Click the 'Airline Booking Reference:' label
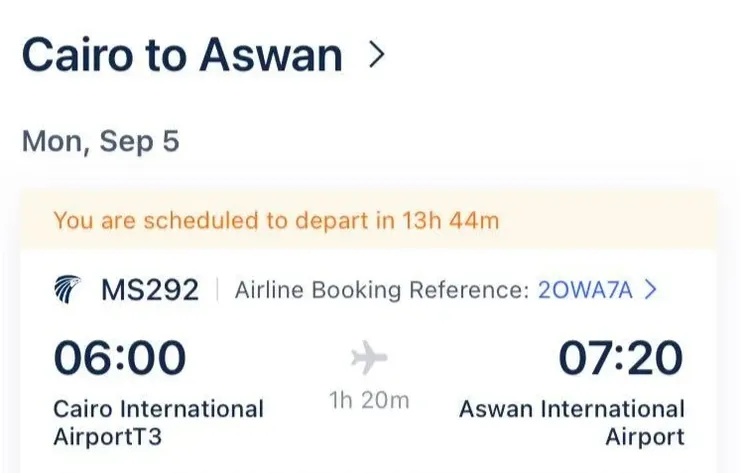 pos(380,291)
